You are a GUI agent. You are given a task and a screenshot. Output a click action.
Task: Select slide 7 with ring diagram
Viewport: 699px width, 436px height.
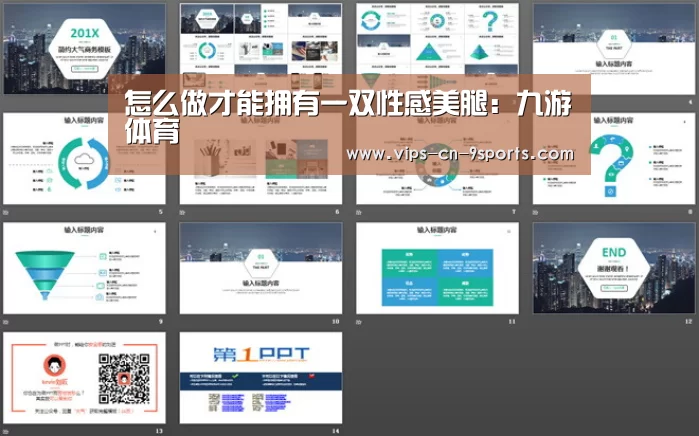(437, 158)
